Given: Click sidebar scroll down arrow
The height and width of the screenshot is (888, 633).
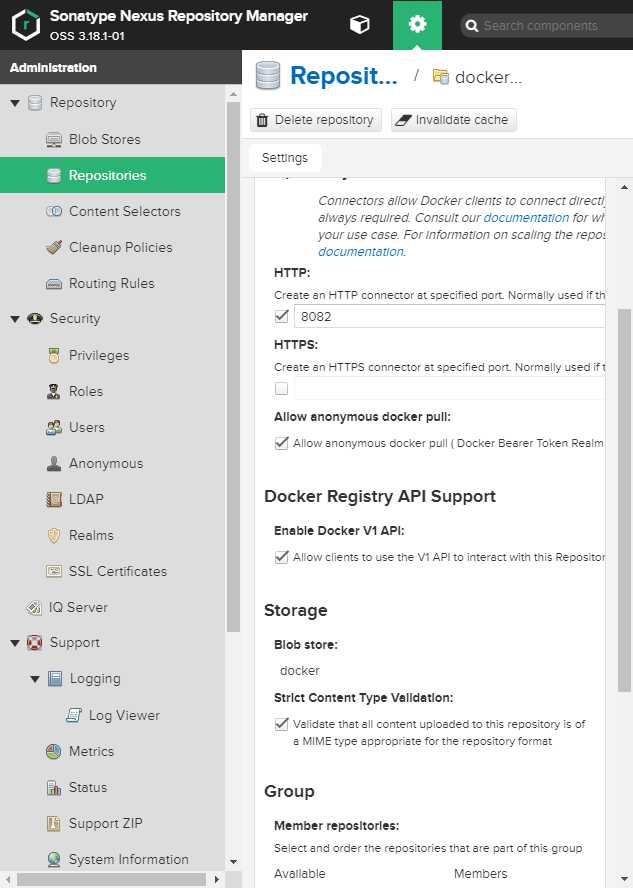Looking at the screenshot, I should point(233,861).
